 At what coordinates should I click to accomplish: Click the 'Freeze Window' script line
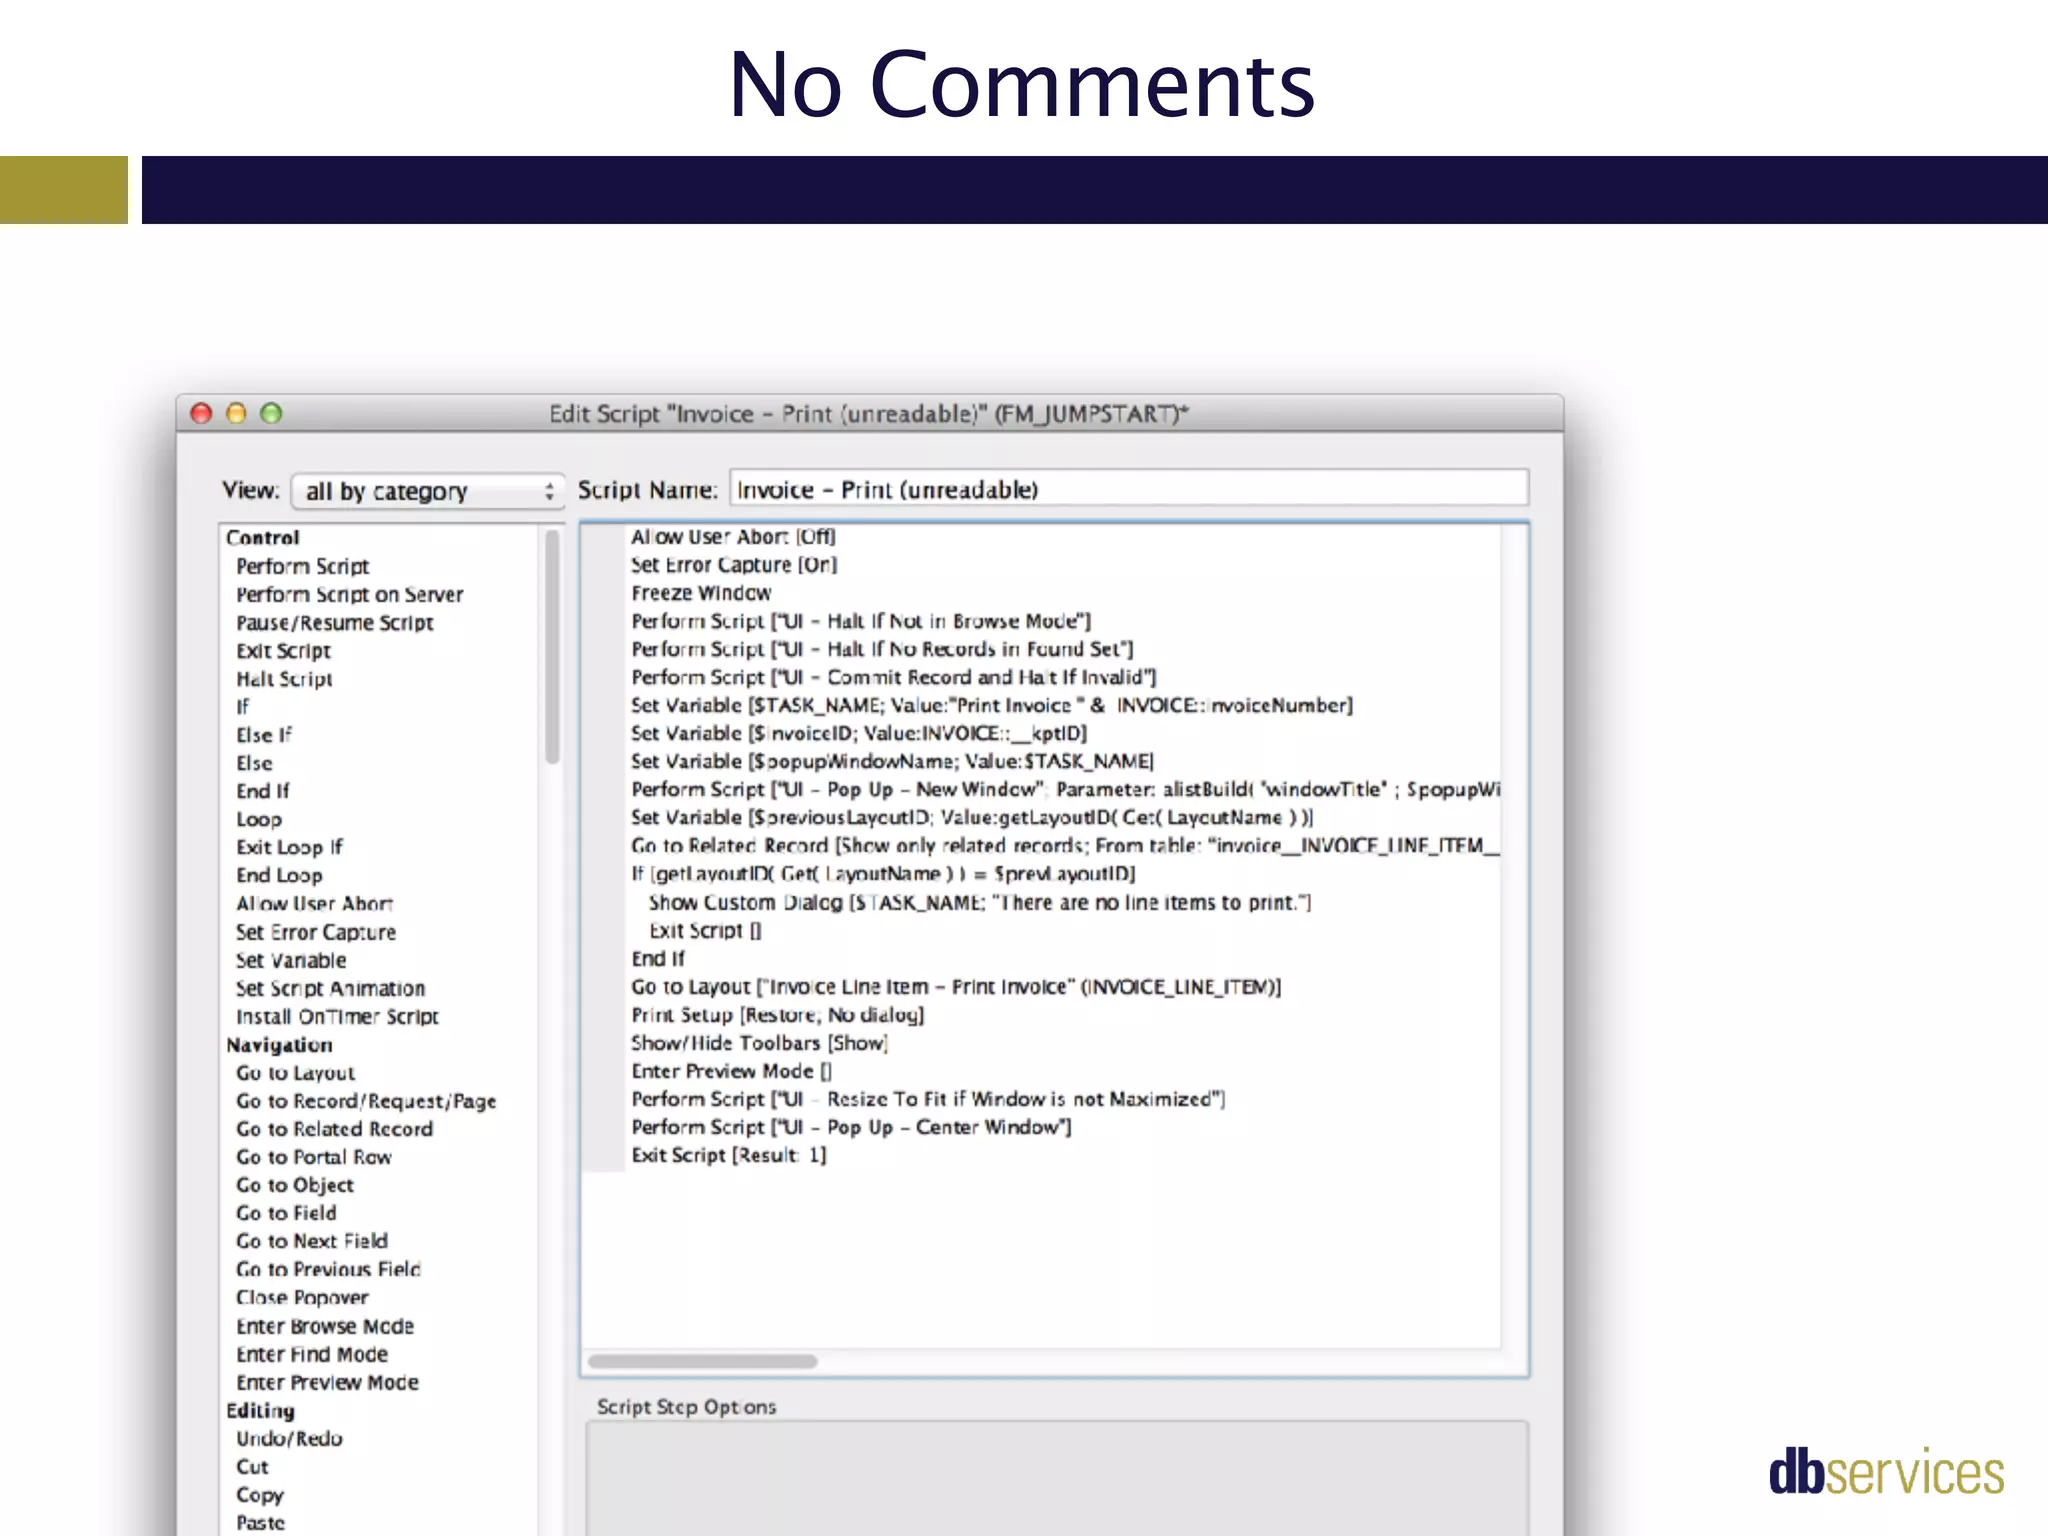(701, 593)
